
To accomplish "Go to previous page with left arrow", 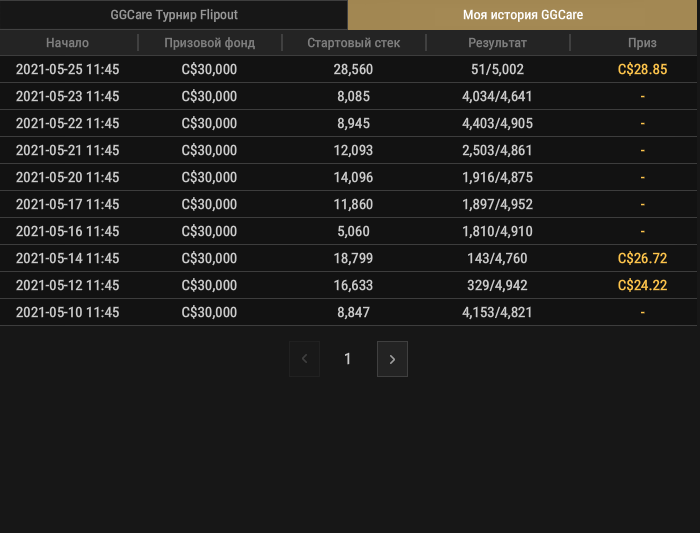I will point(304,359).
